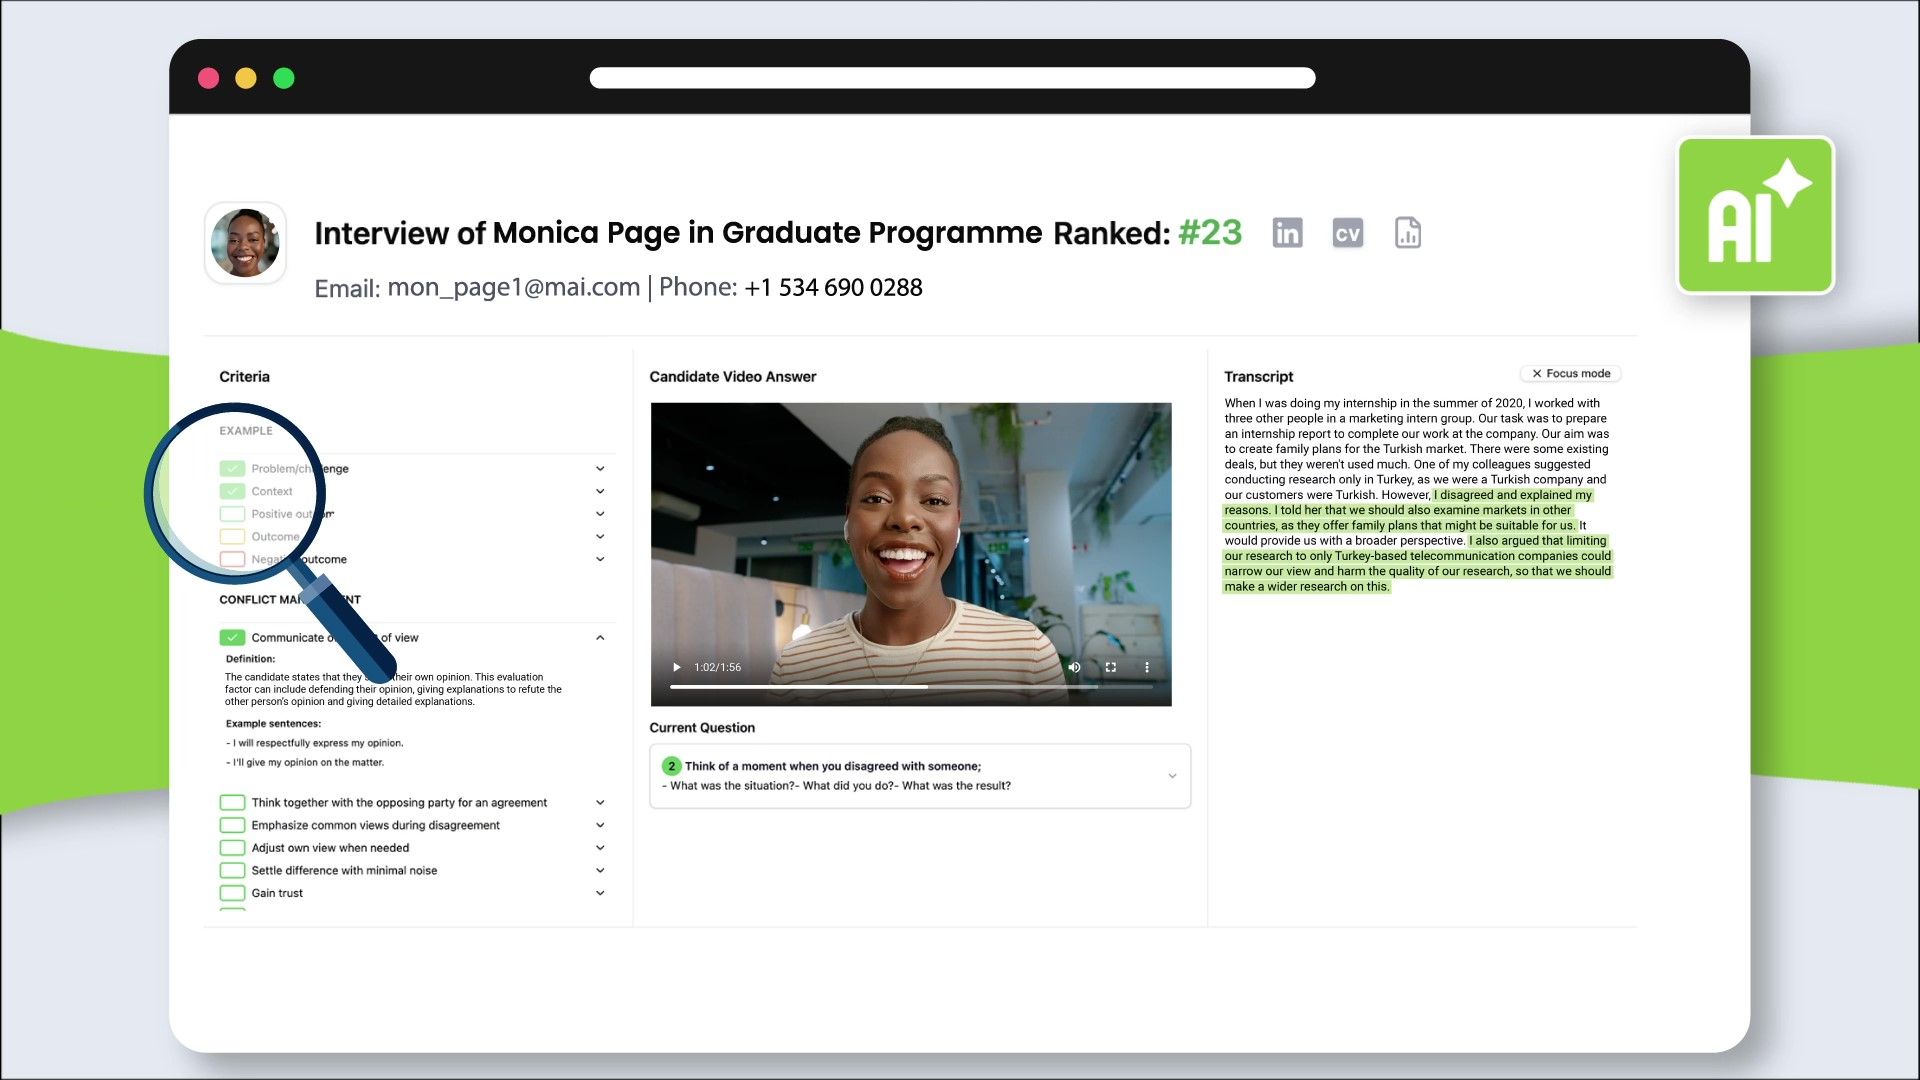
Task: Expand the 'Settle difference with minimal noise' row
Action: click(600, 870)
